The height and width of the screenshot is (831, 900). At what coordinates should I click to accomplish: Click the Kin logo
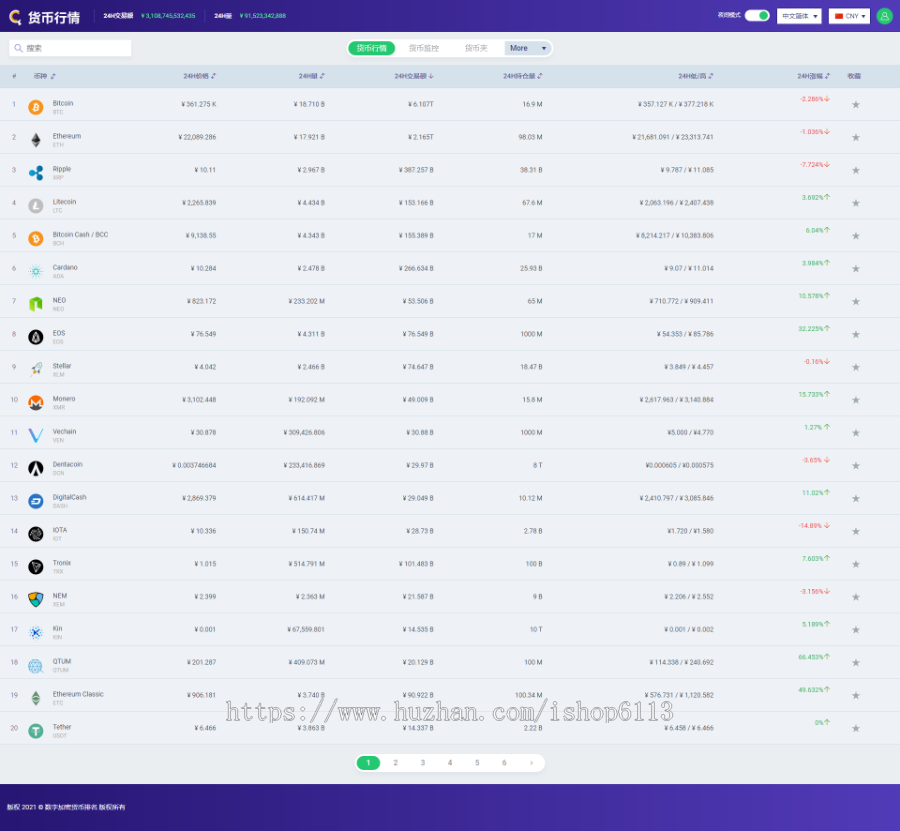pyautogui.click(x=36, y=632)
